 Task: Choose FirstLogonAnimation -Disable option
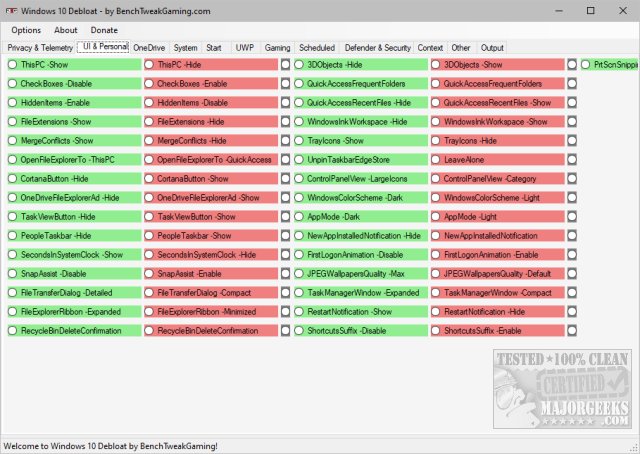(361, 255)
